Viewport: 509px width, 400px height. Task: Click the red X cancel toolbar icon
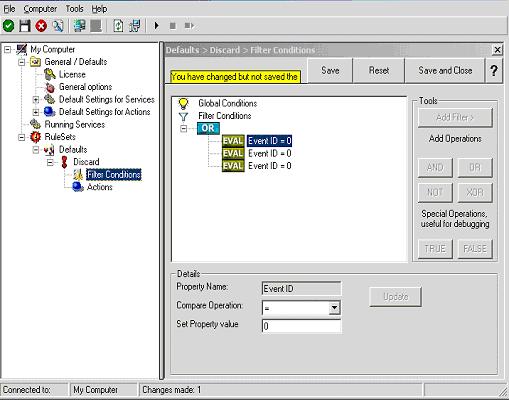[x=41, y=26]
